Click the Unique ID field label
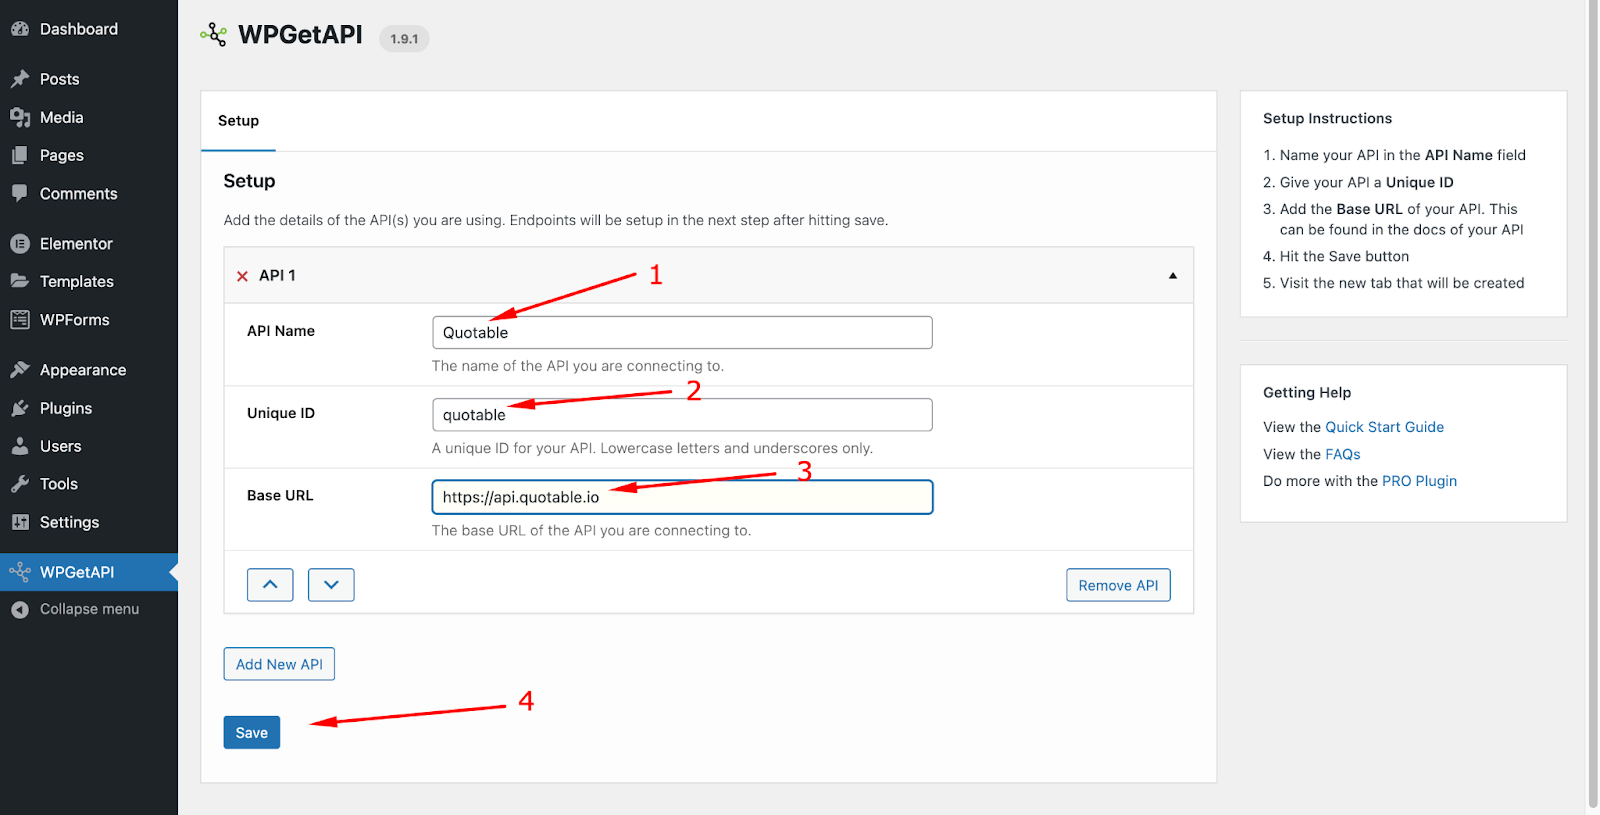This screenshot has width=1600, height=815. pos(281,413)
